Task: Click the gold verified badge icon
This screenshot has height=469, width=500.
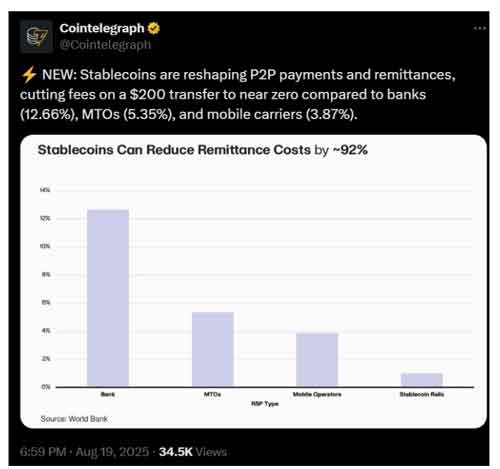Action: (154, 28)
